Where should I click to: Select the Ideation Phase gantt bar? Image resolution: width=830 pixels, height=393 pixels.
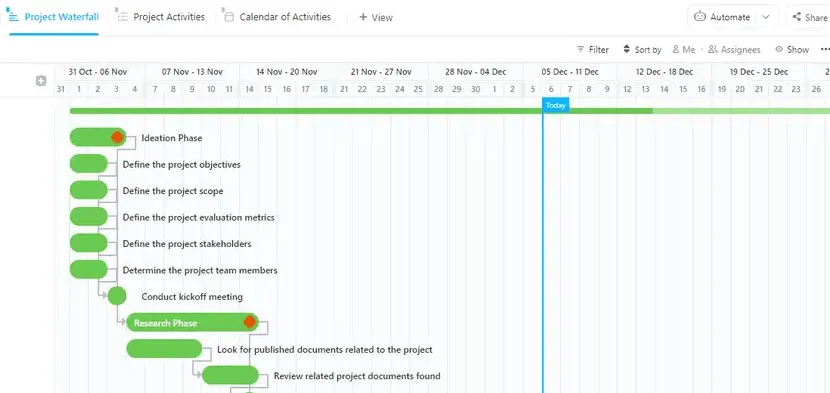[x=97, y=137]
